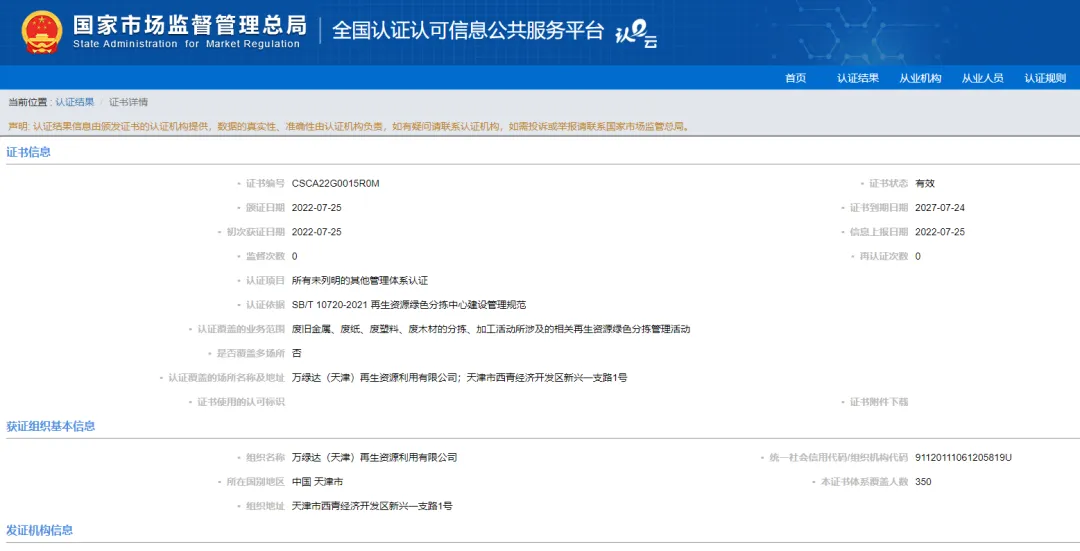Click the 证书状态 value 有效
Image resolution: width=1080 pixels, height=551 pixels.
point(925,183)
